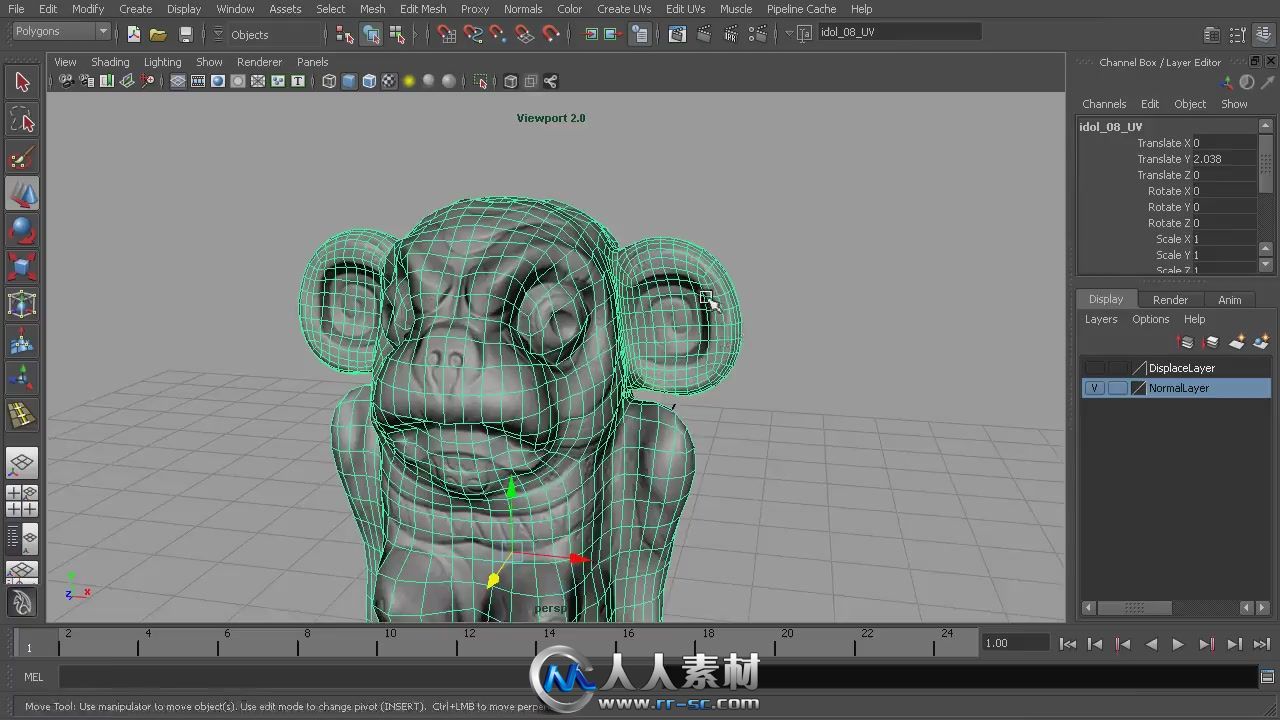Viewport: 1280px width, 720px height.
Task: Go to end of playback range
Action: (x=1262, y=644)
